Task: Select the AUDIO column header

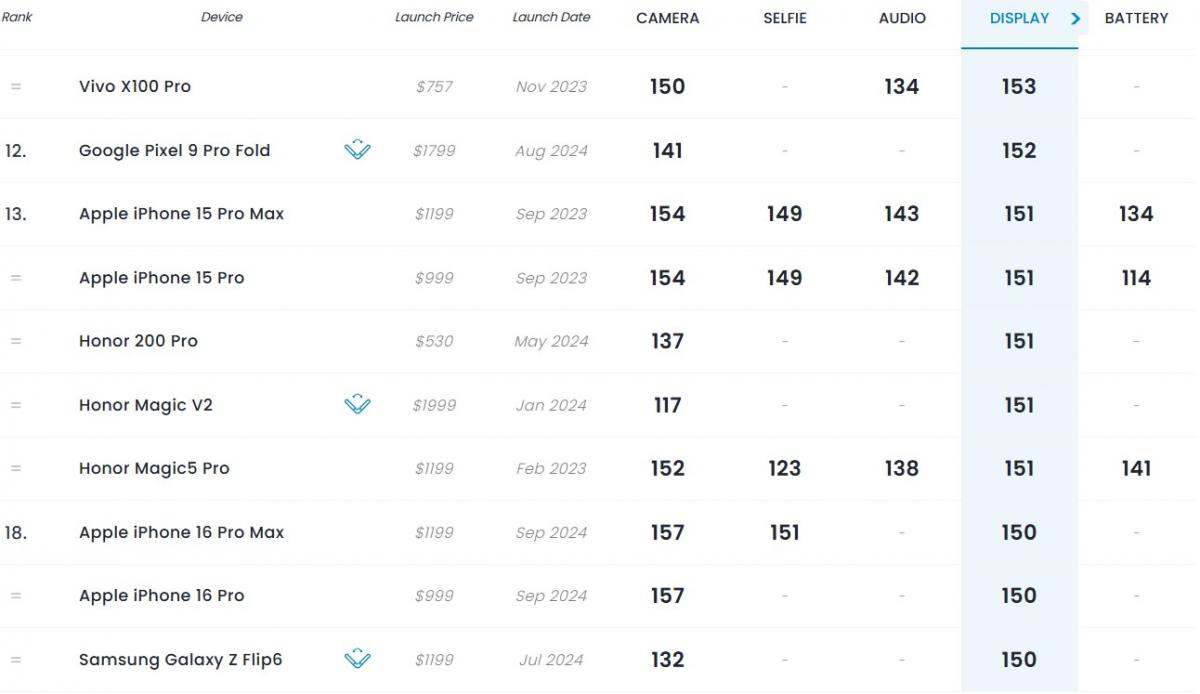Action: (901, 18)
